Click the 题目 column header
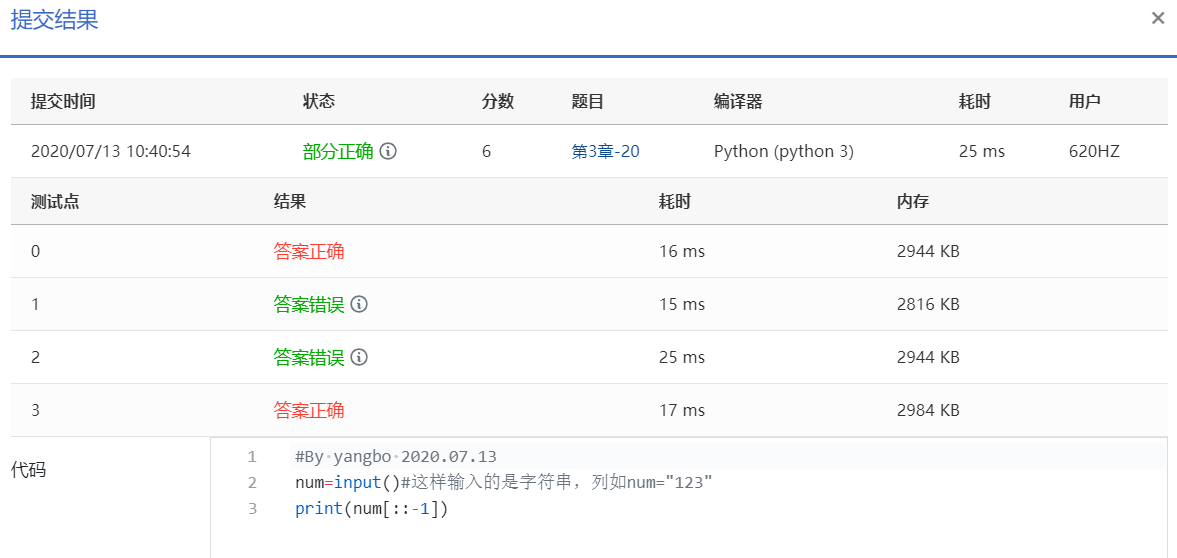1177x558 pixels. [x=588, y=101]
